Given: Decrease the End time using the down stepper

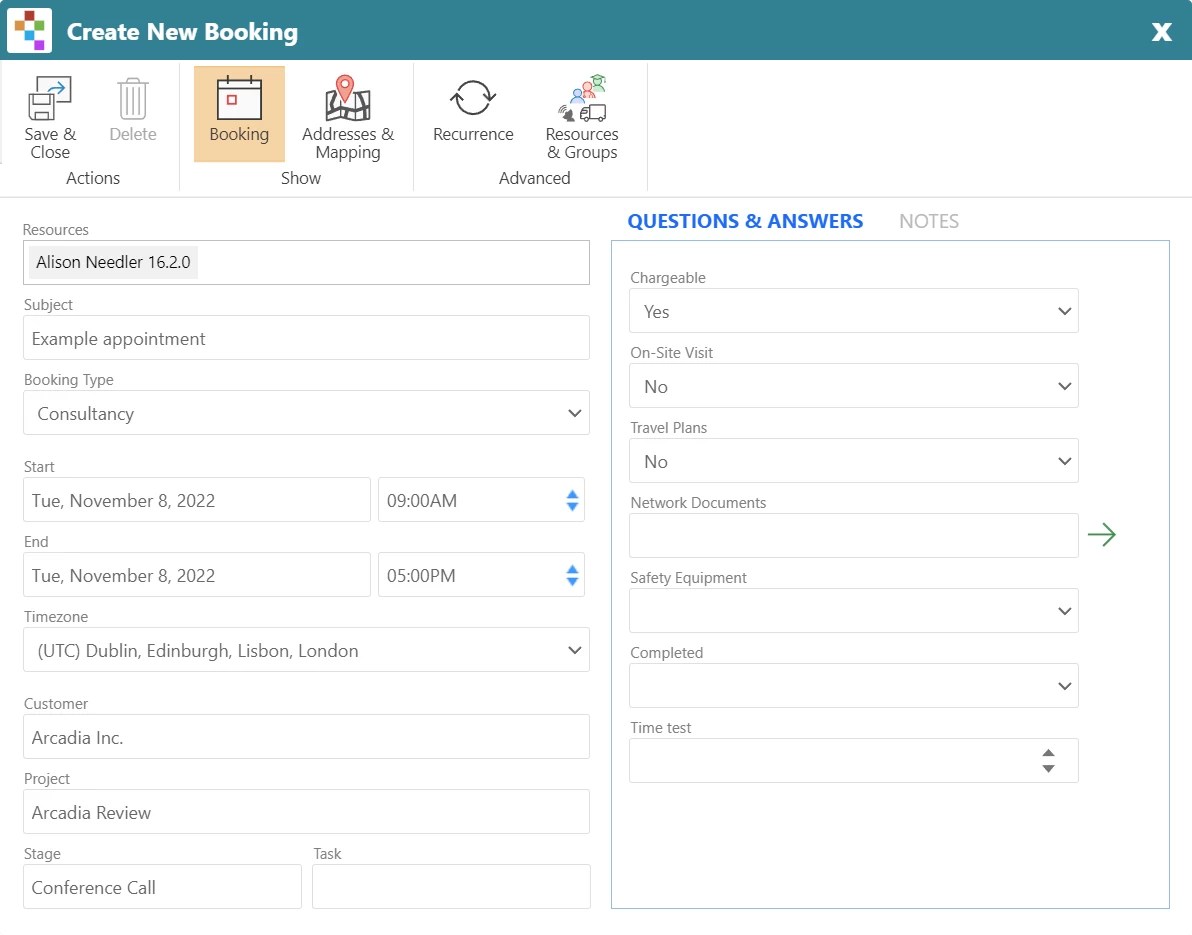Looking at the screenshot, I should click(x=572, y=581).
